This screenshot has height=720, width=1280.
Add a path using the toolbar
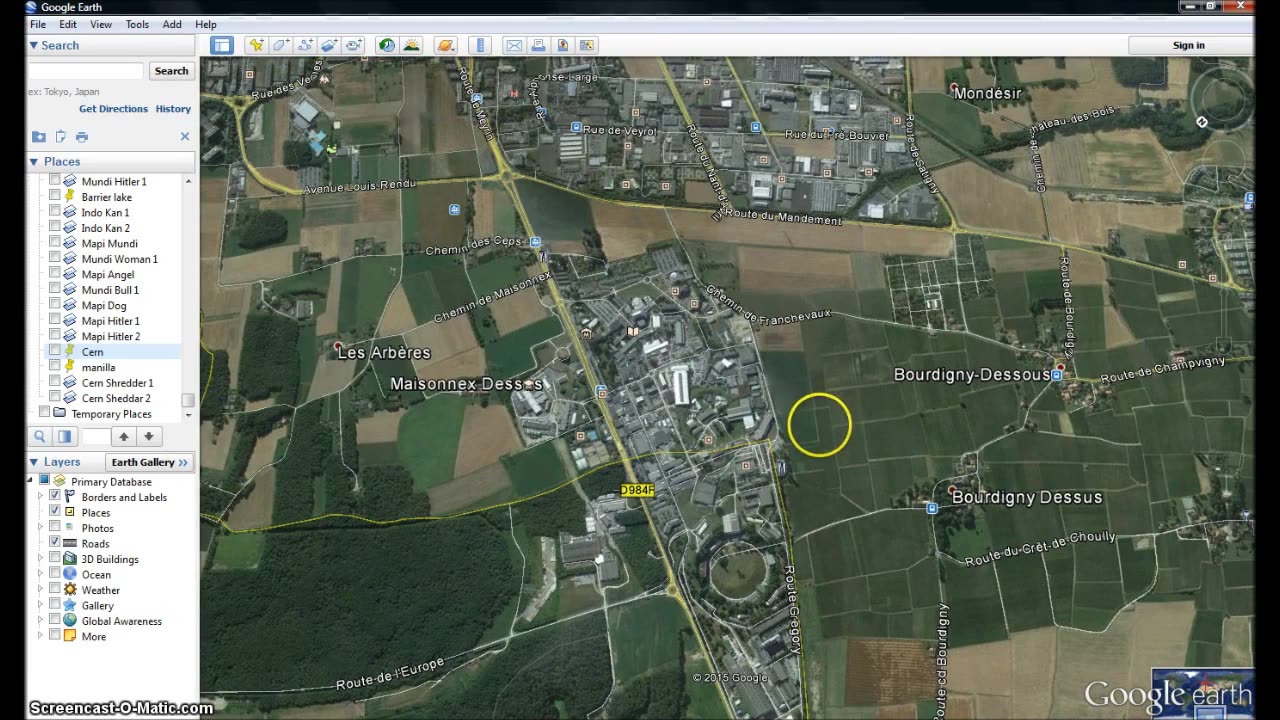(x=305, y=45)
